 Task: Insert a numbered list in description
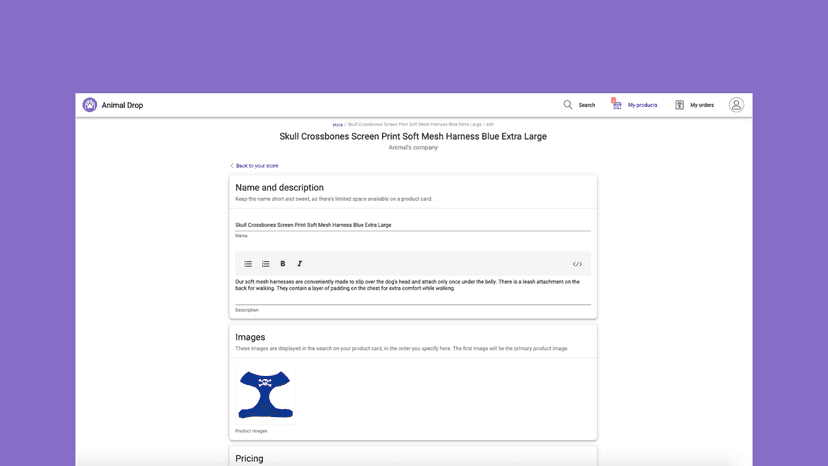(266, 264)
